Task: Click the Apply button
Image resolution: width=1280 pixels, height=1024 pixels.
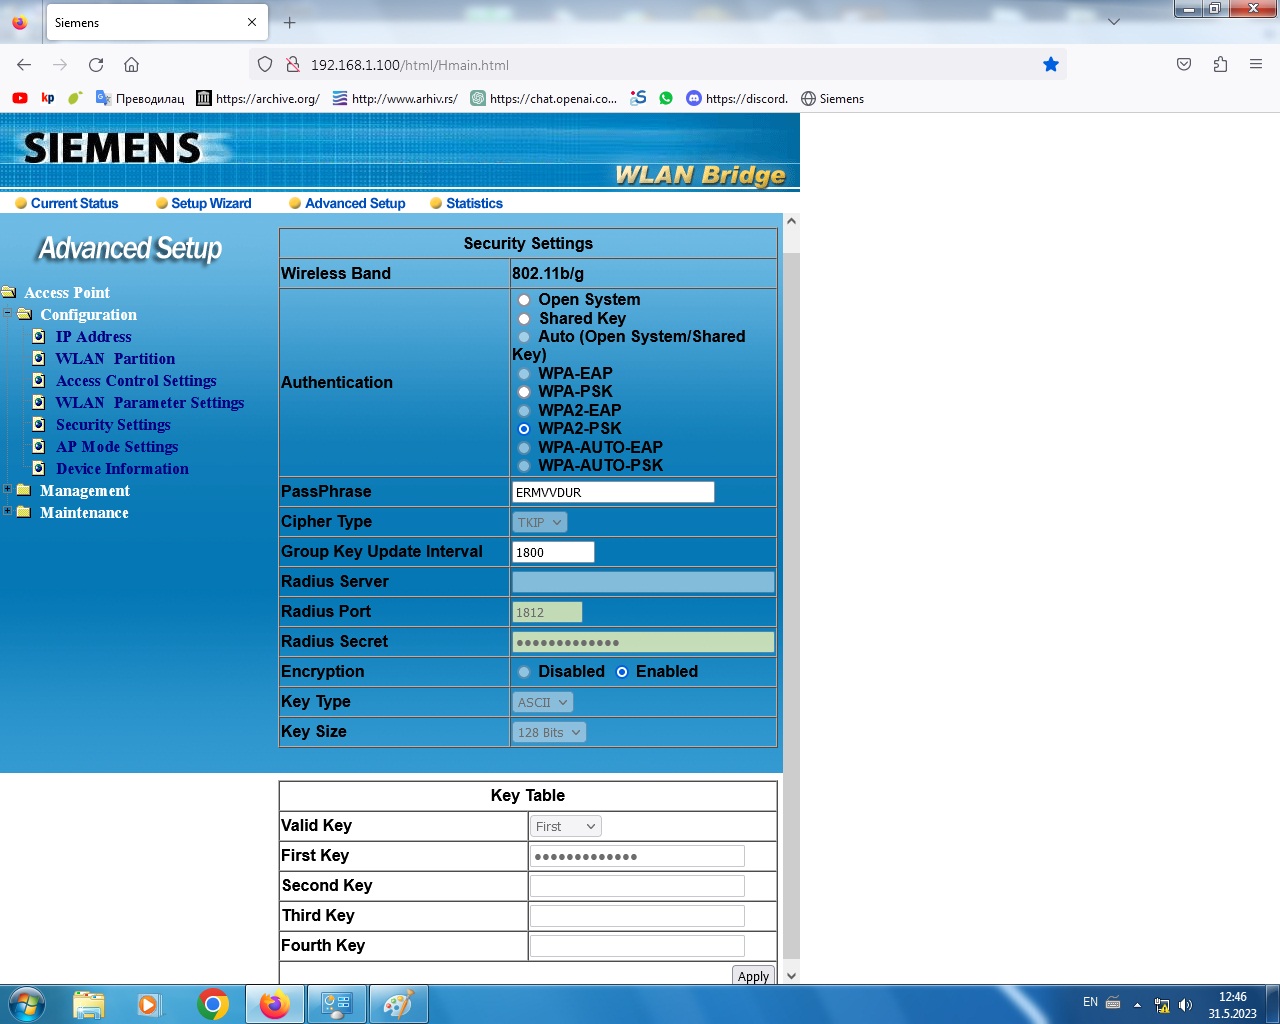Action: (x=753, y=976)
